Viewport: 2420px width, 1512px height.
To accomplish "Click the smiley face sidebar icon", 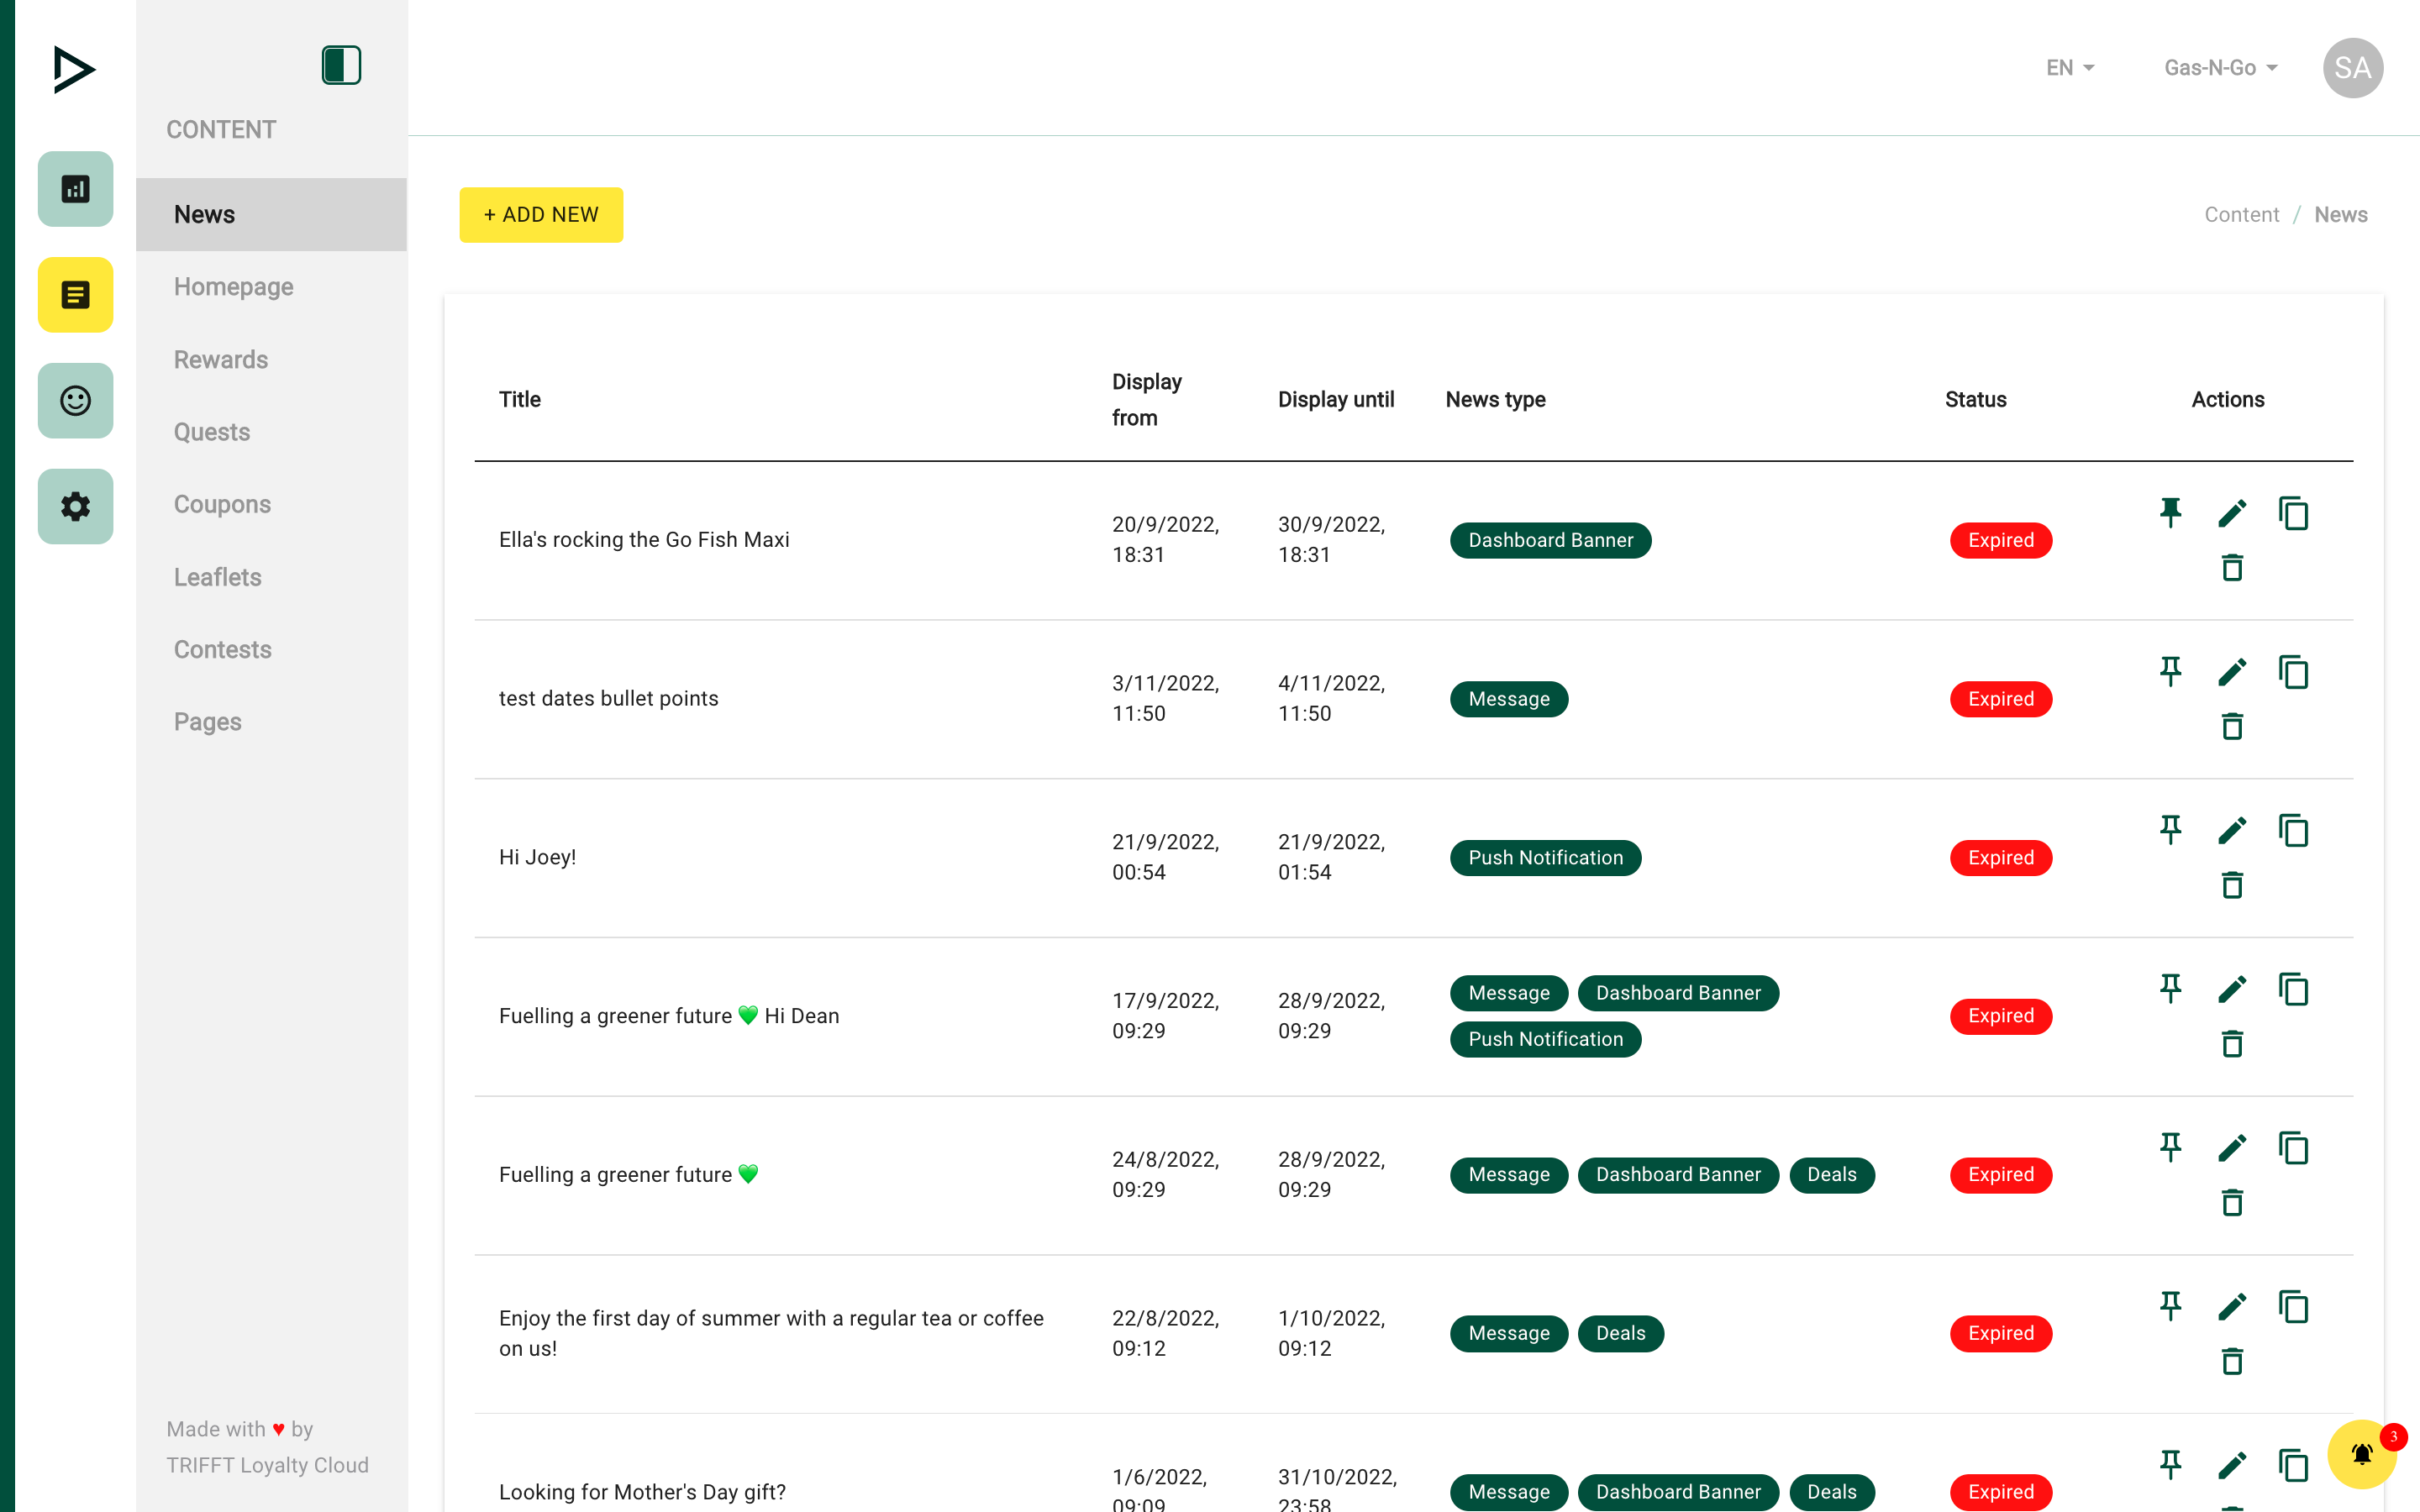I will [75, 401].
